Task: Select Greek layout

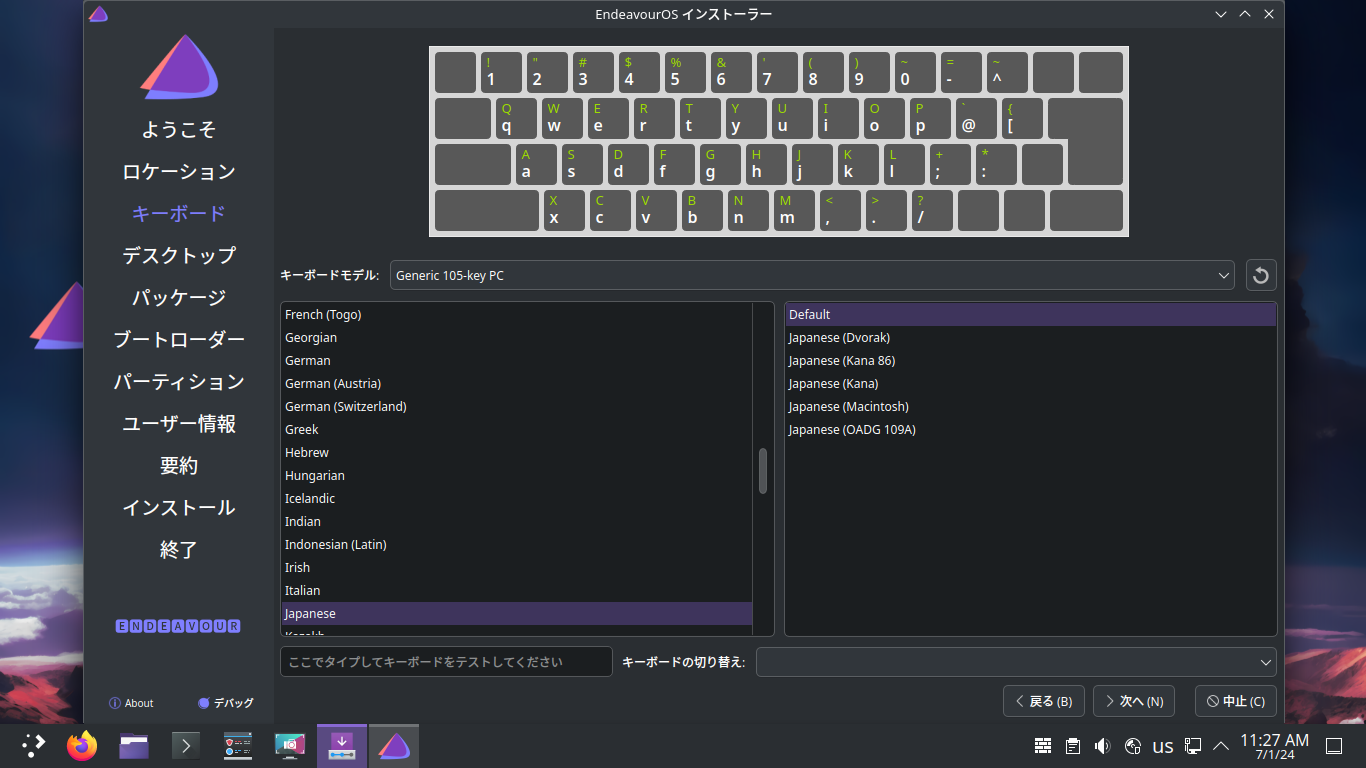Action: coord(516,430)
